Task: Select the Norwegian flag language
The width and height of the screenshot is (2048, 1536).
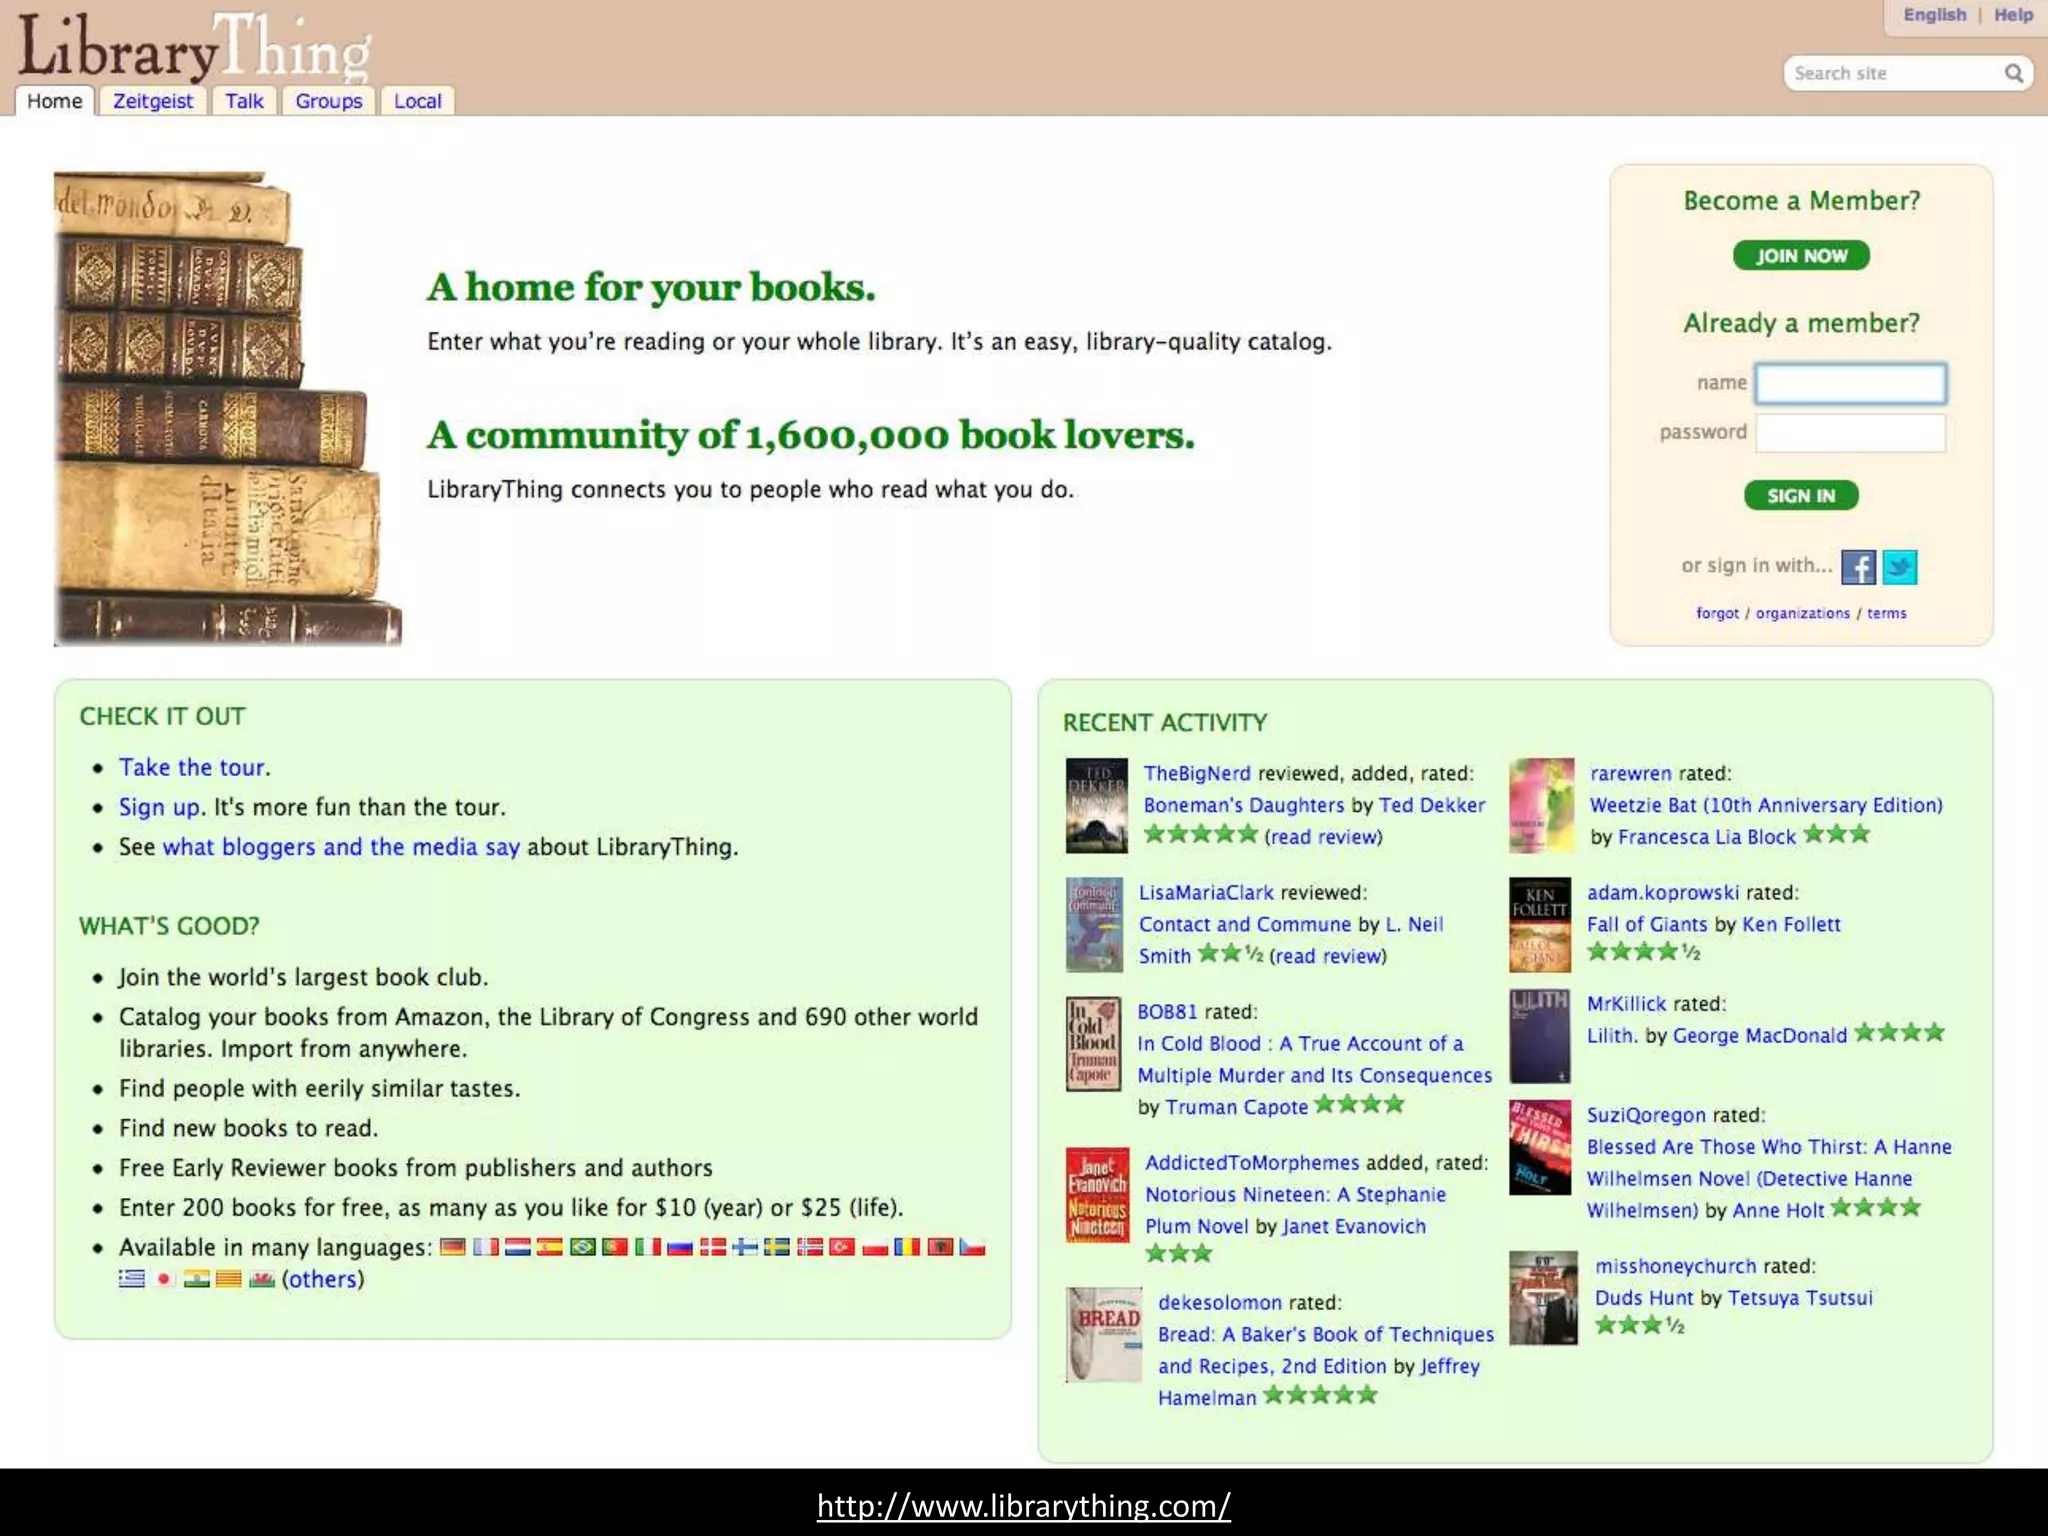Action: pos(810,1247)
